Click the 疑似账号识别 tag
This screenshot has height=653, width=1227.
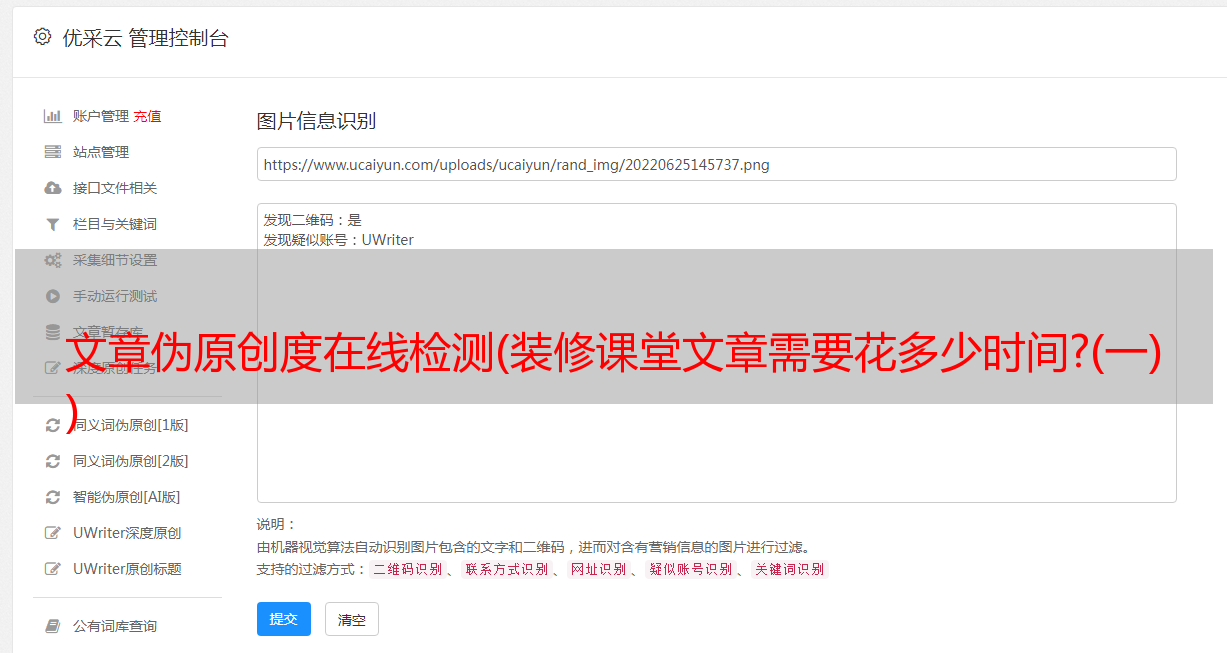(x=690, y=569)
